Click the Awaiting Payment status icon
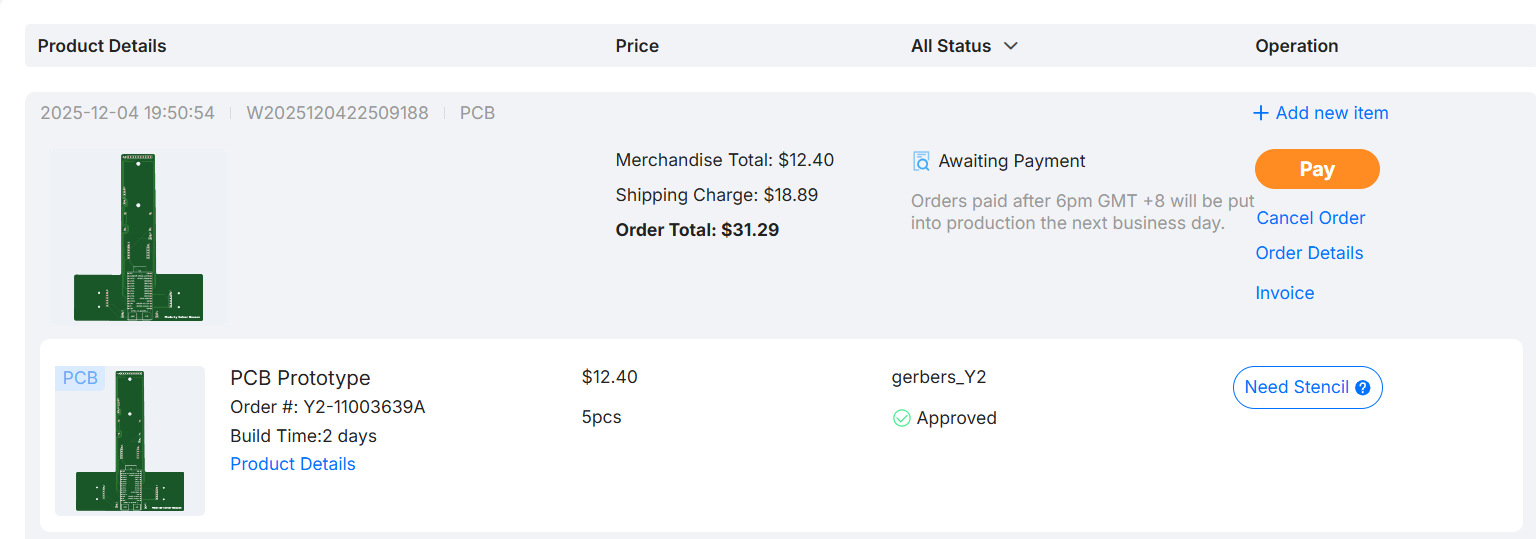Image resolution: width=1536 pixels, height=539 pixels. coord(922,161)
